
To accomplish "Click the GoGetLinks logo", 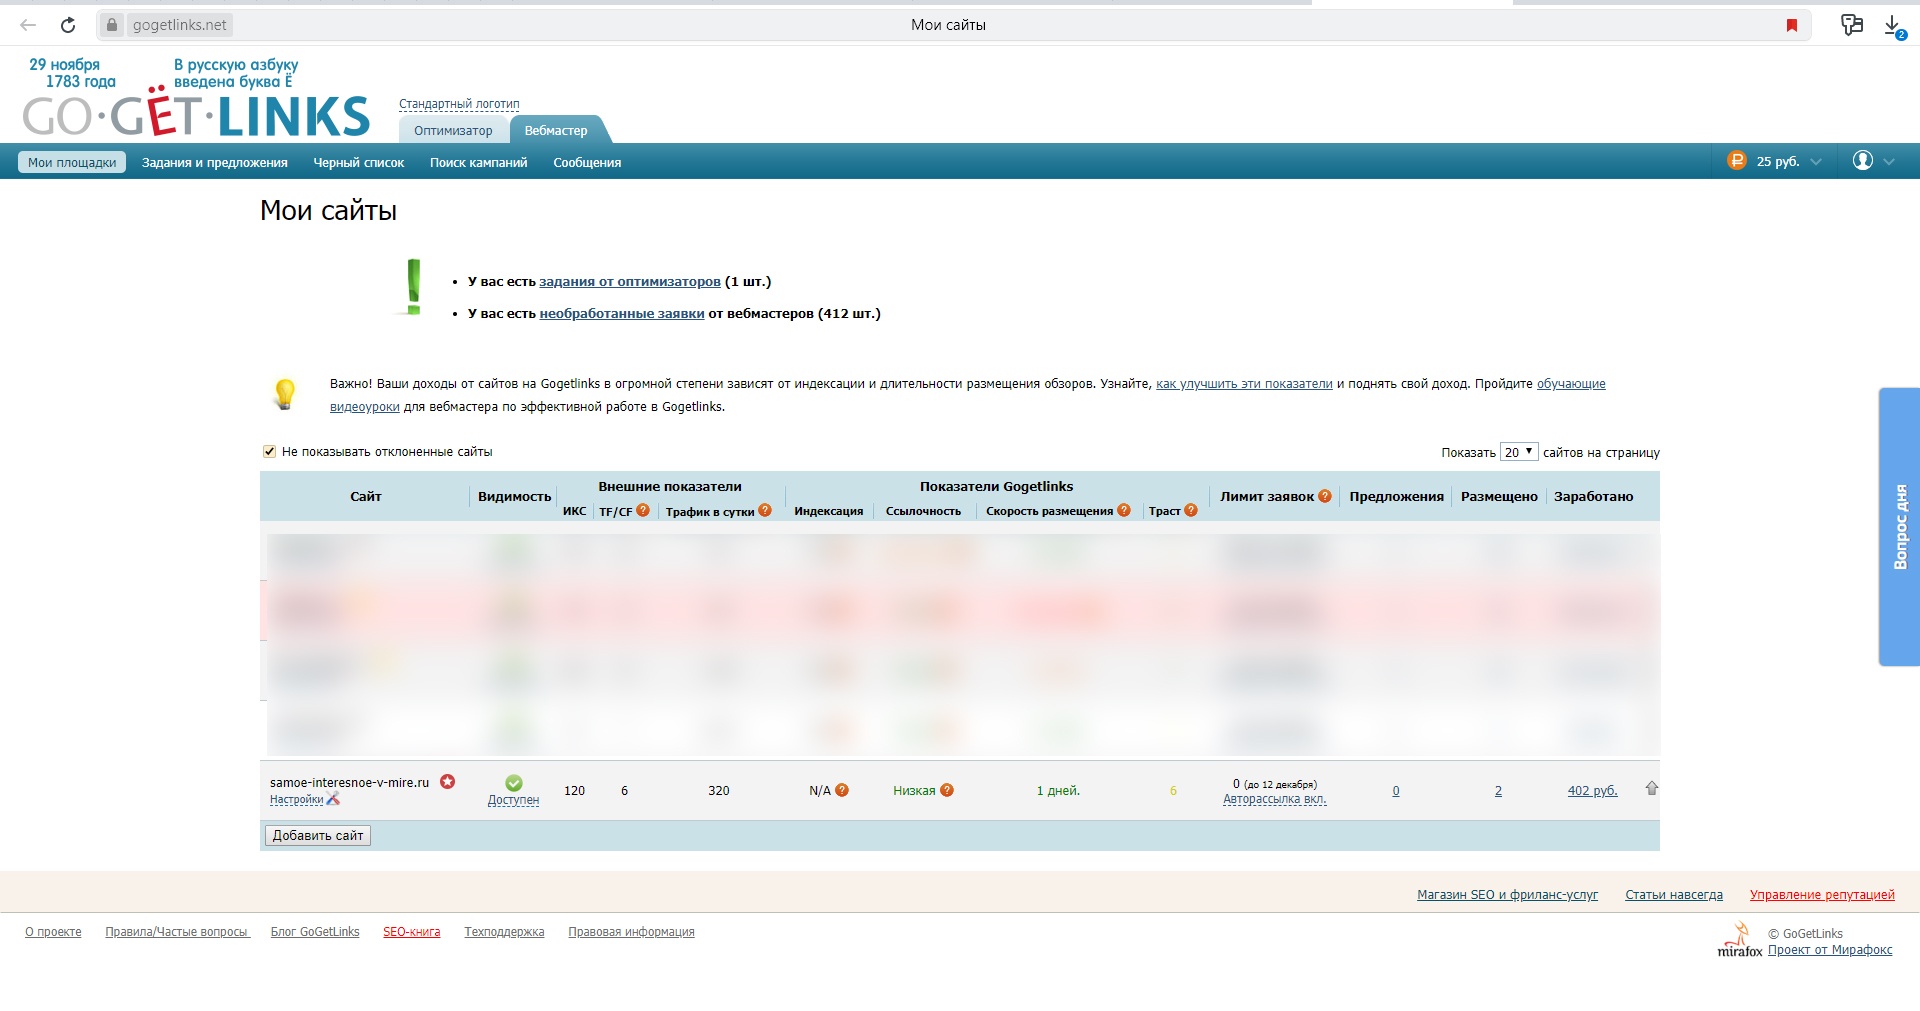I will [x=196, y=116].
